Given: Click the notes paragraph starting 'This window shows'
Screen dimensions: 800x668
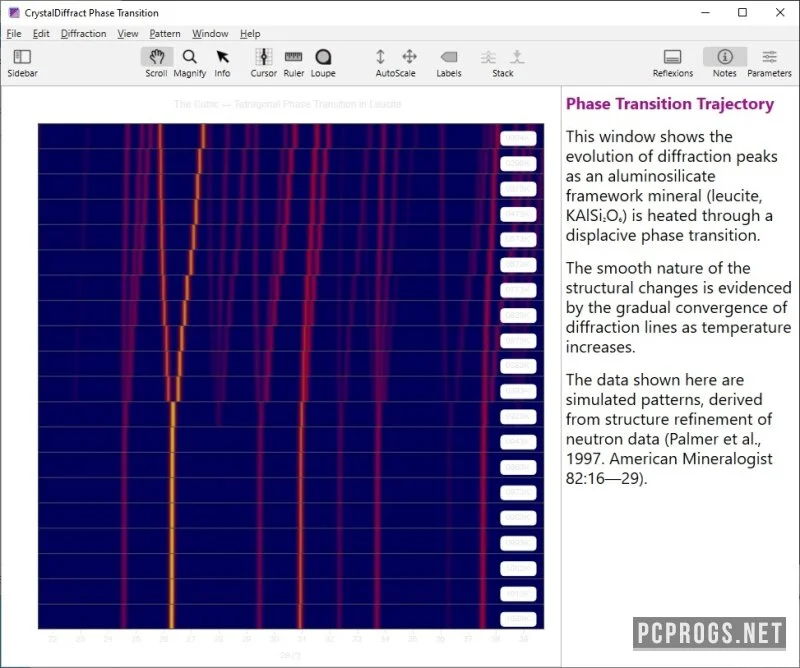Looking at the screenshot, I should 671,186.
